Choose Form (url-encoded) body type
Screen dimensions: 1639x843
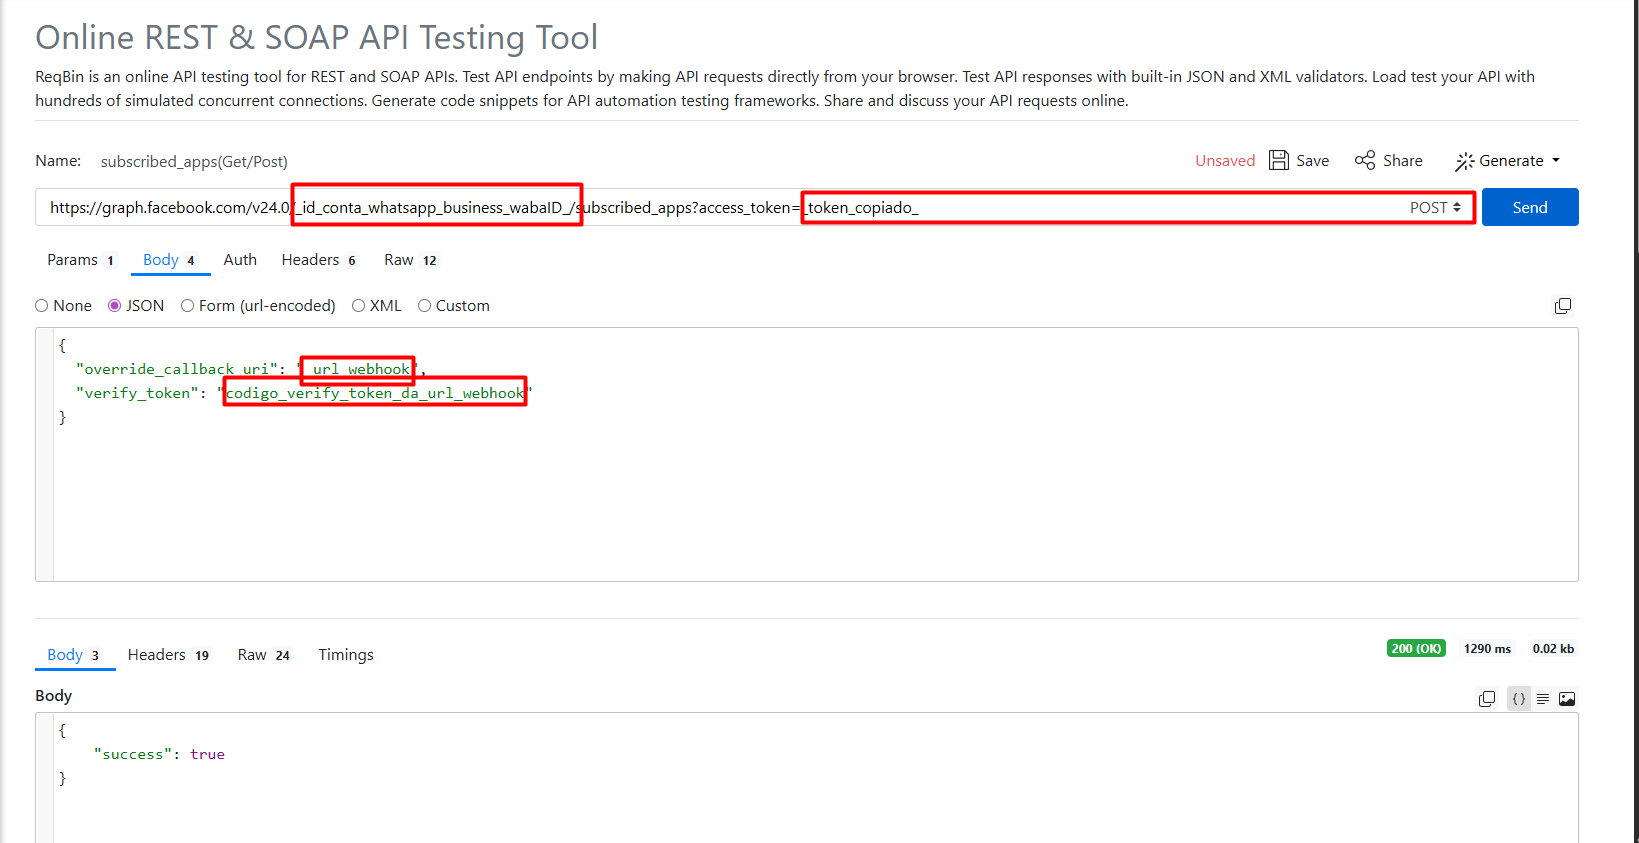click(188, 306)
